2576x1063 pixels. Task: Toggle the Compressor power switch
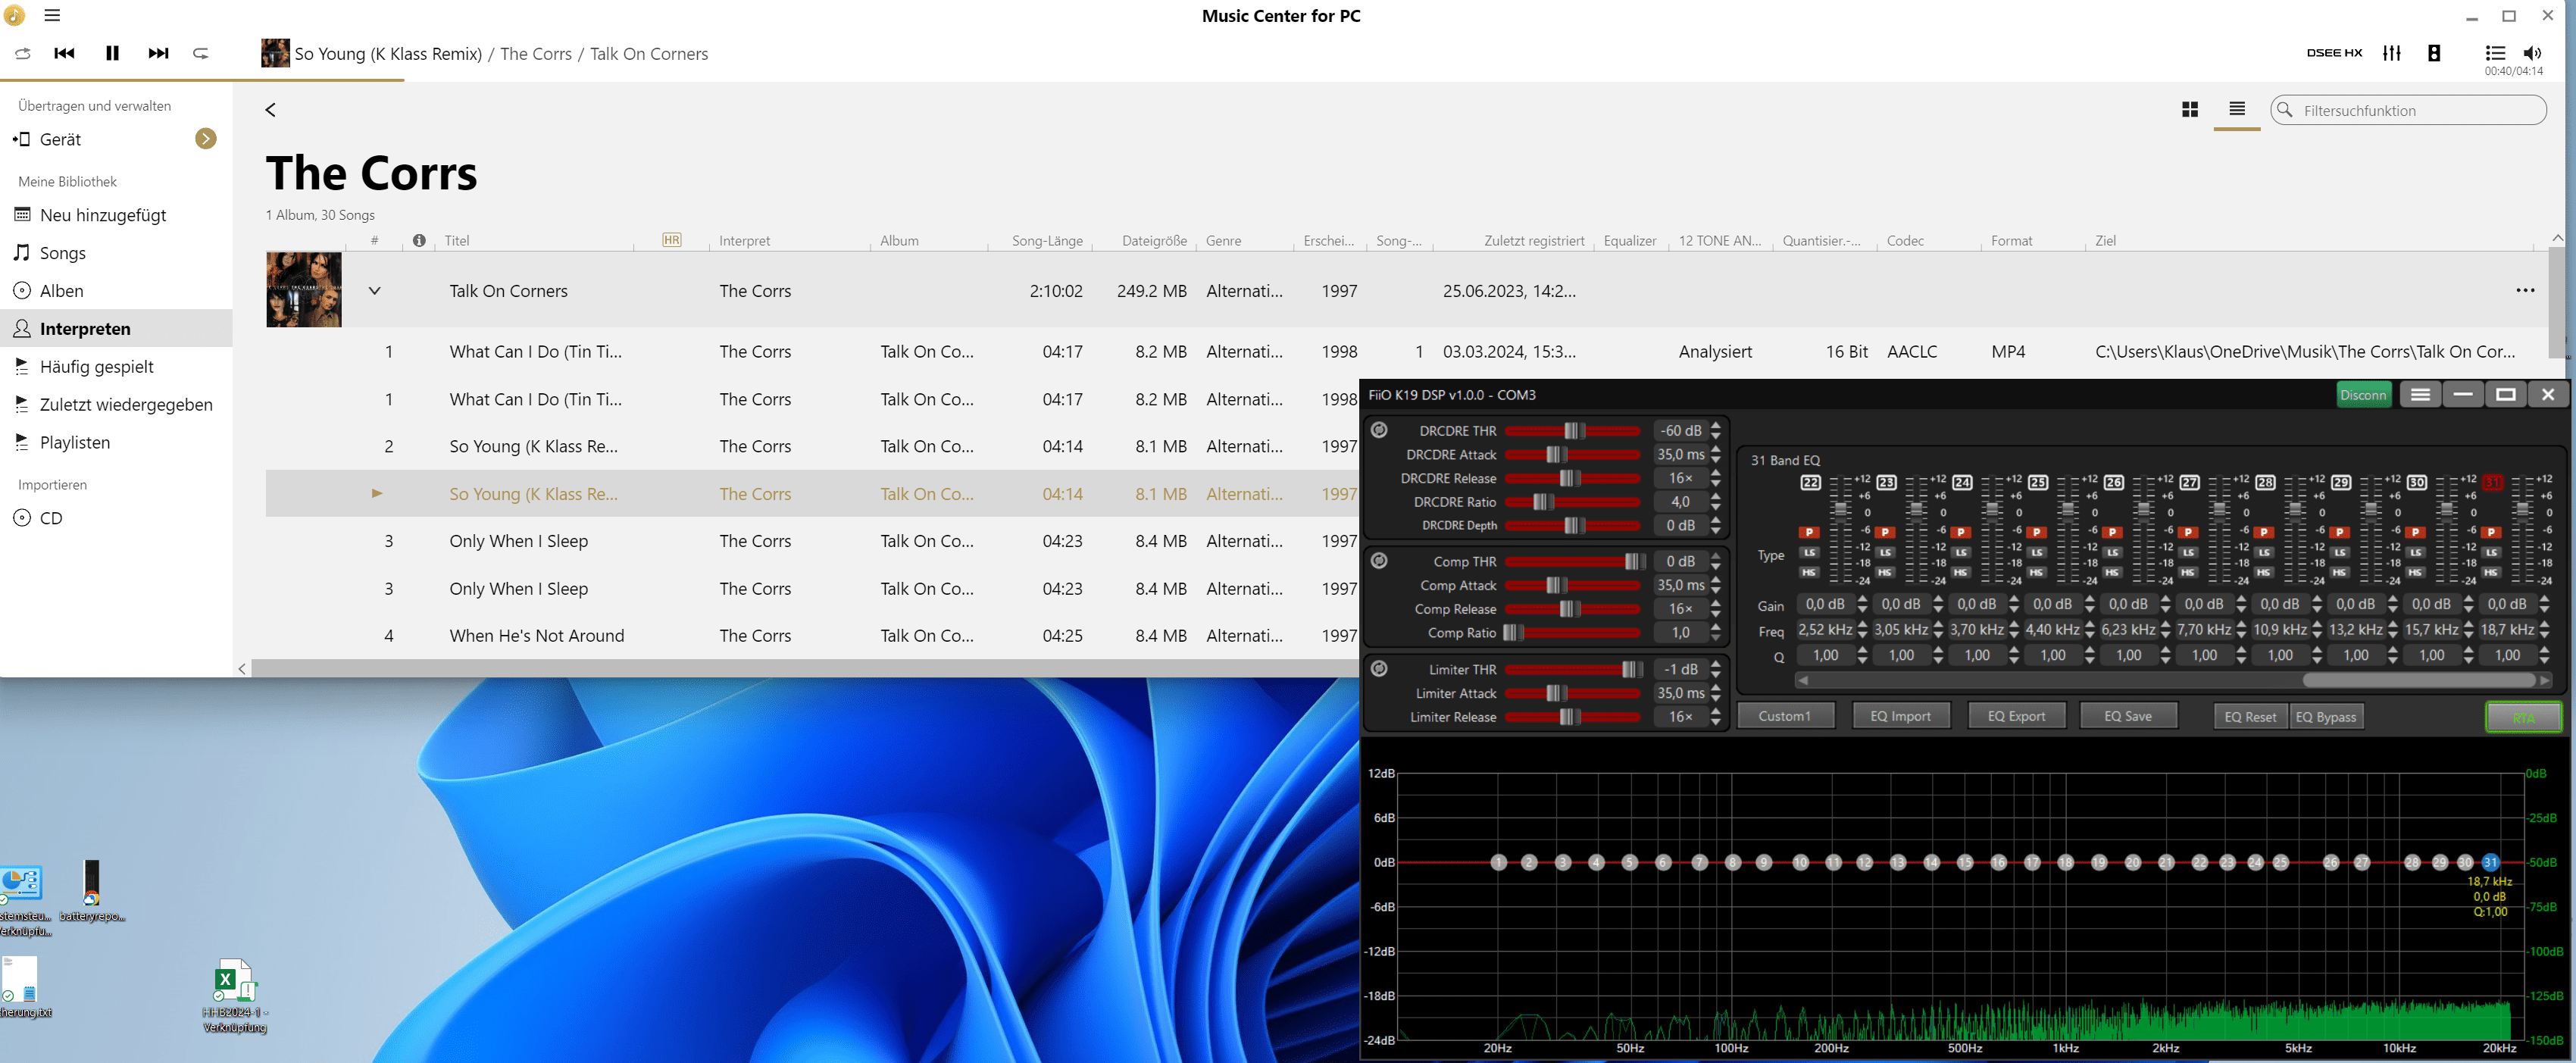click(1379, 561)
